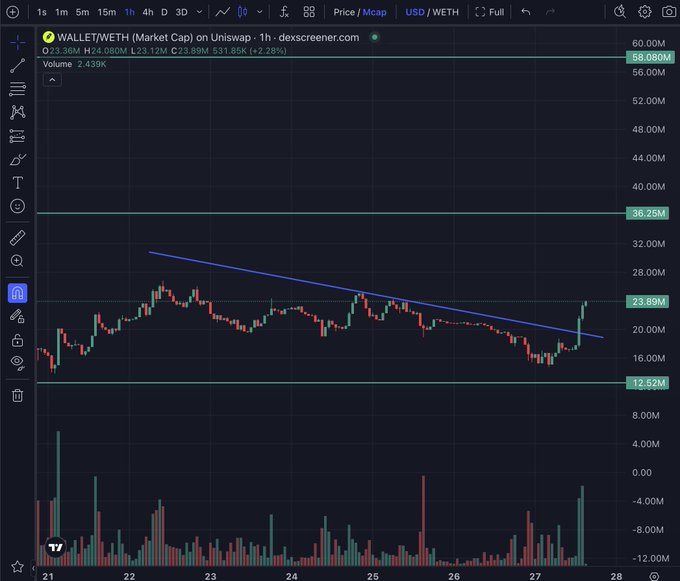Add a symbol with the plus icon

(x=13, y=12)
